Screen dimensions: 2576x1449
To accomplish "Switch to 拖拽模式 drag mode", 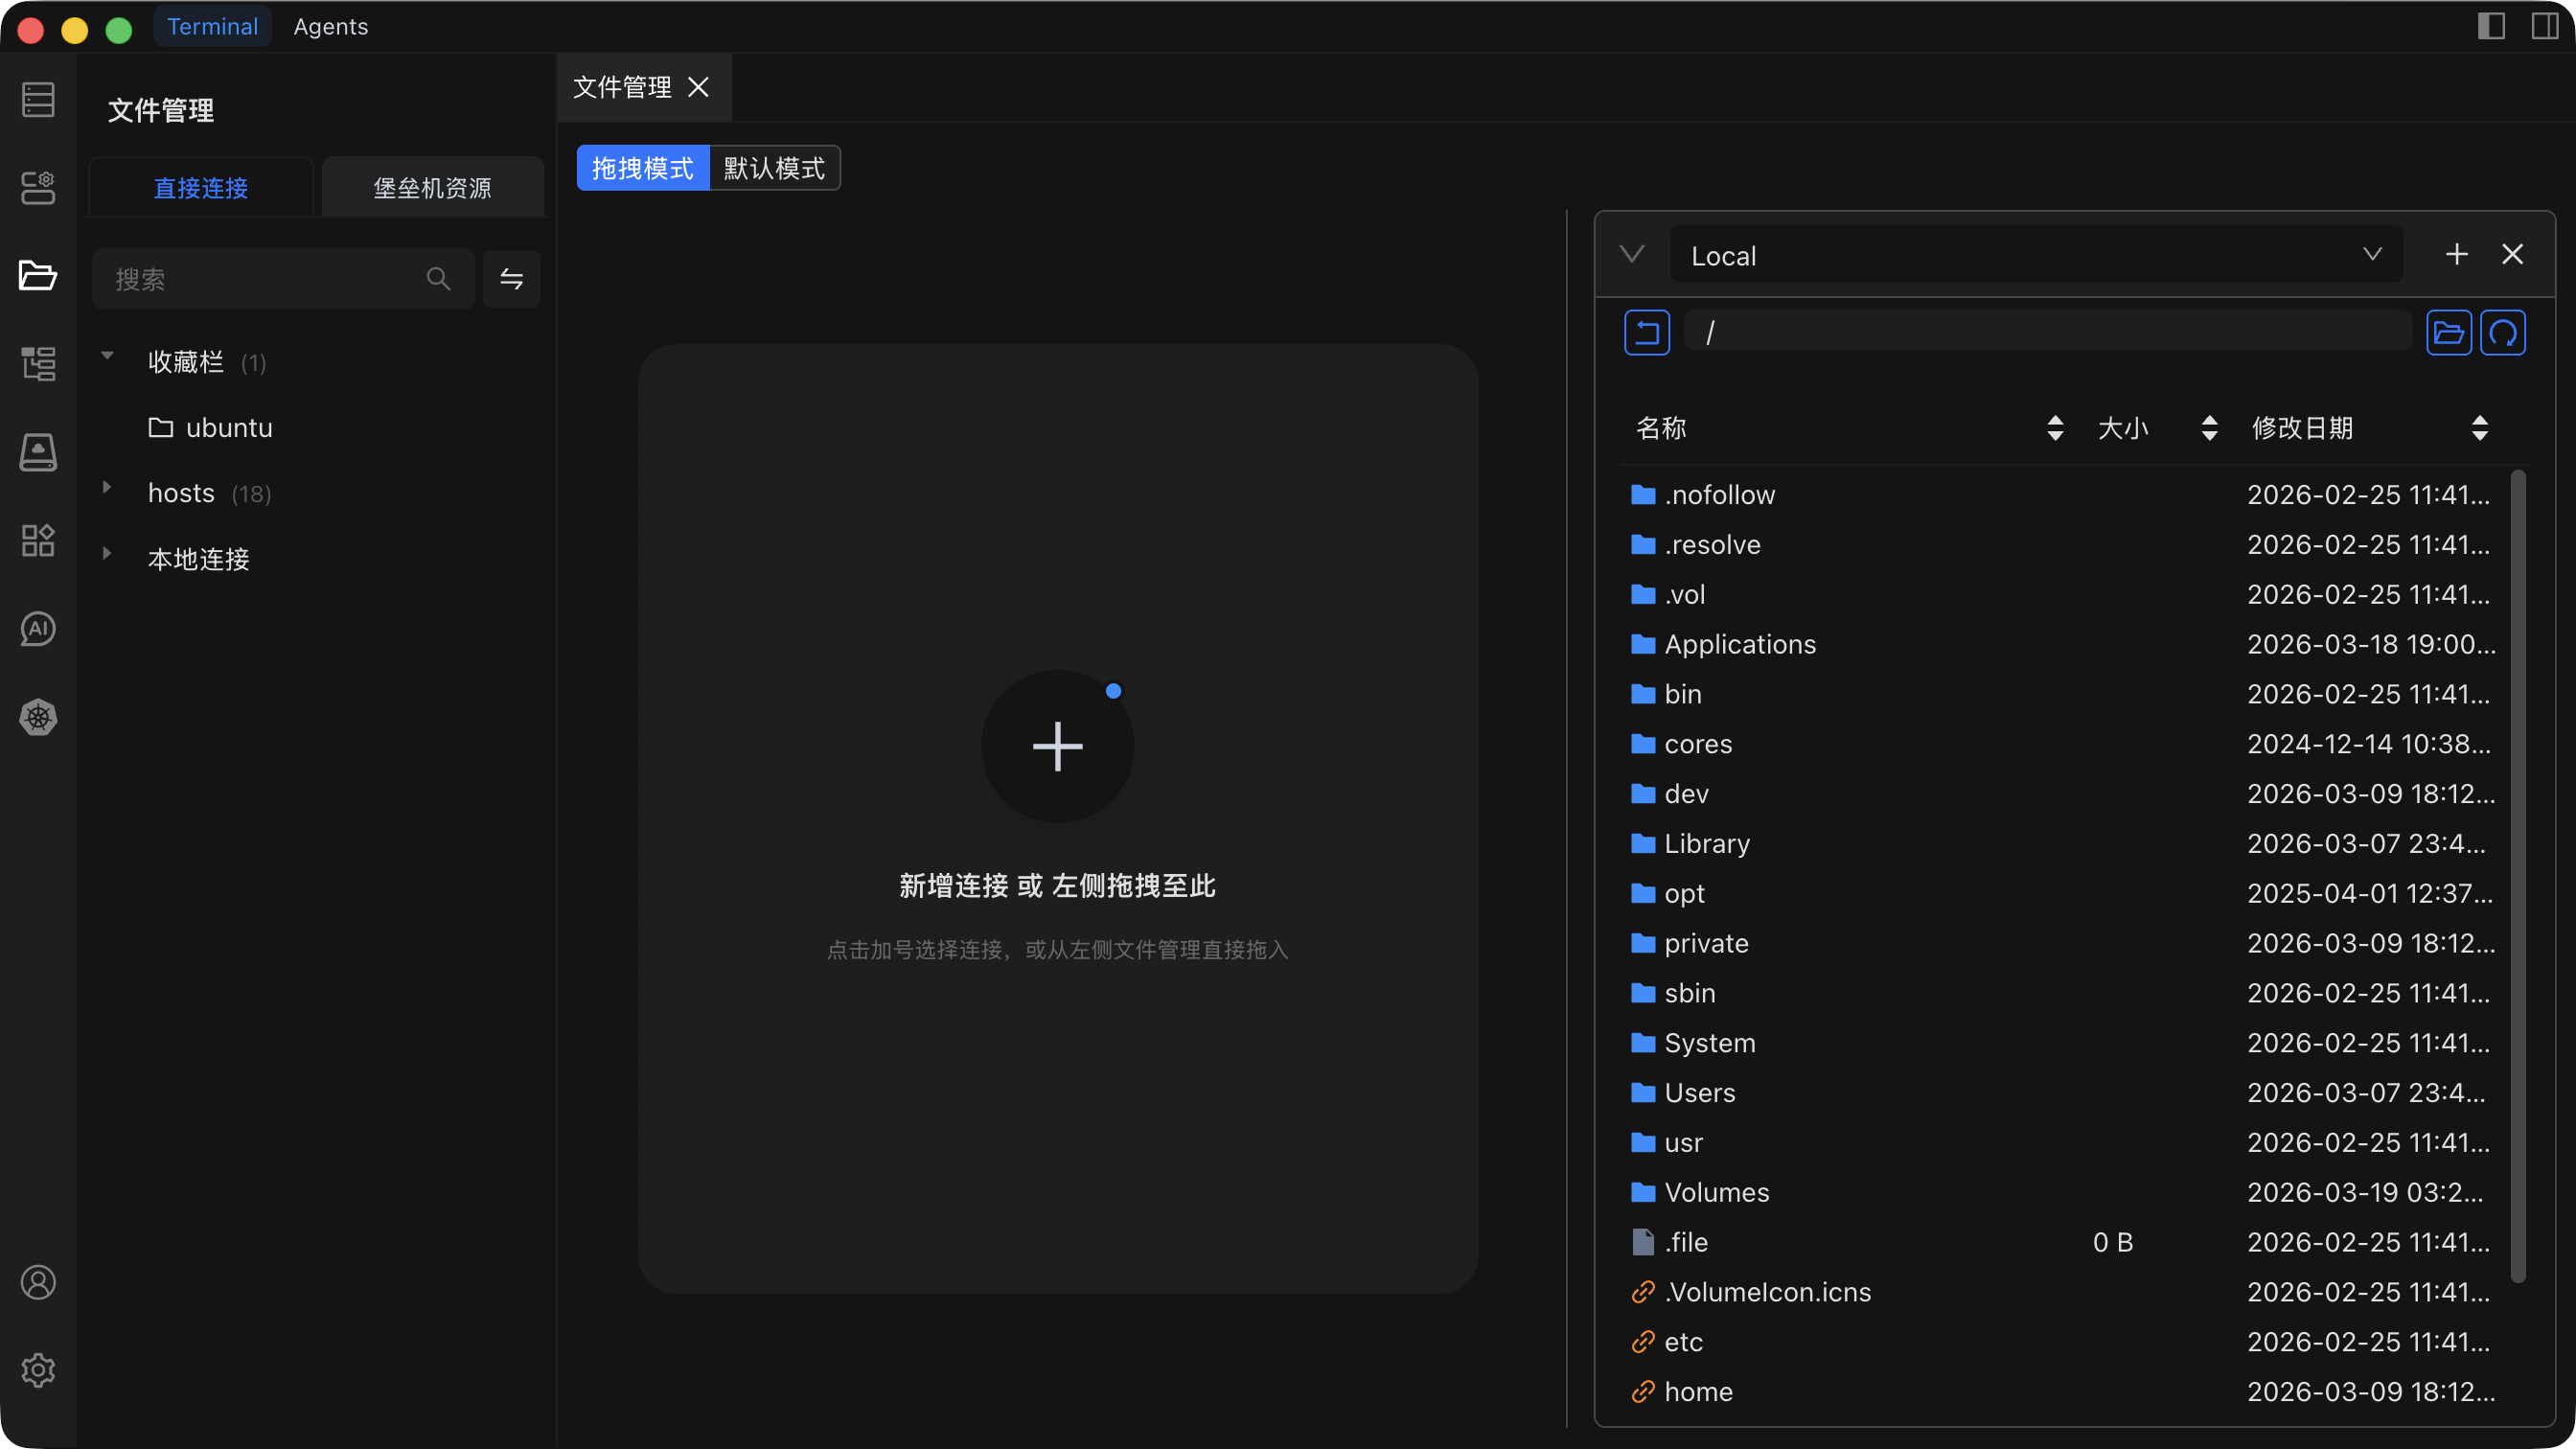I will click(x=642, y=168).
